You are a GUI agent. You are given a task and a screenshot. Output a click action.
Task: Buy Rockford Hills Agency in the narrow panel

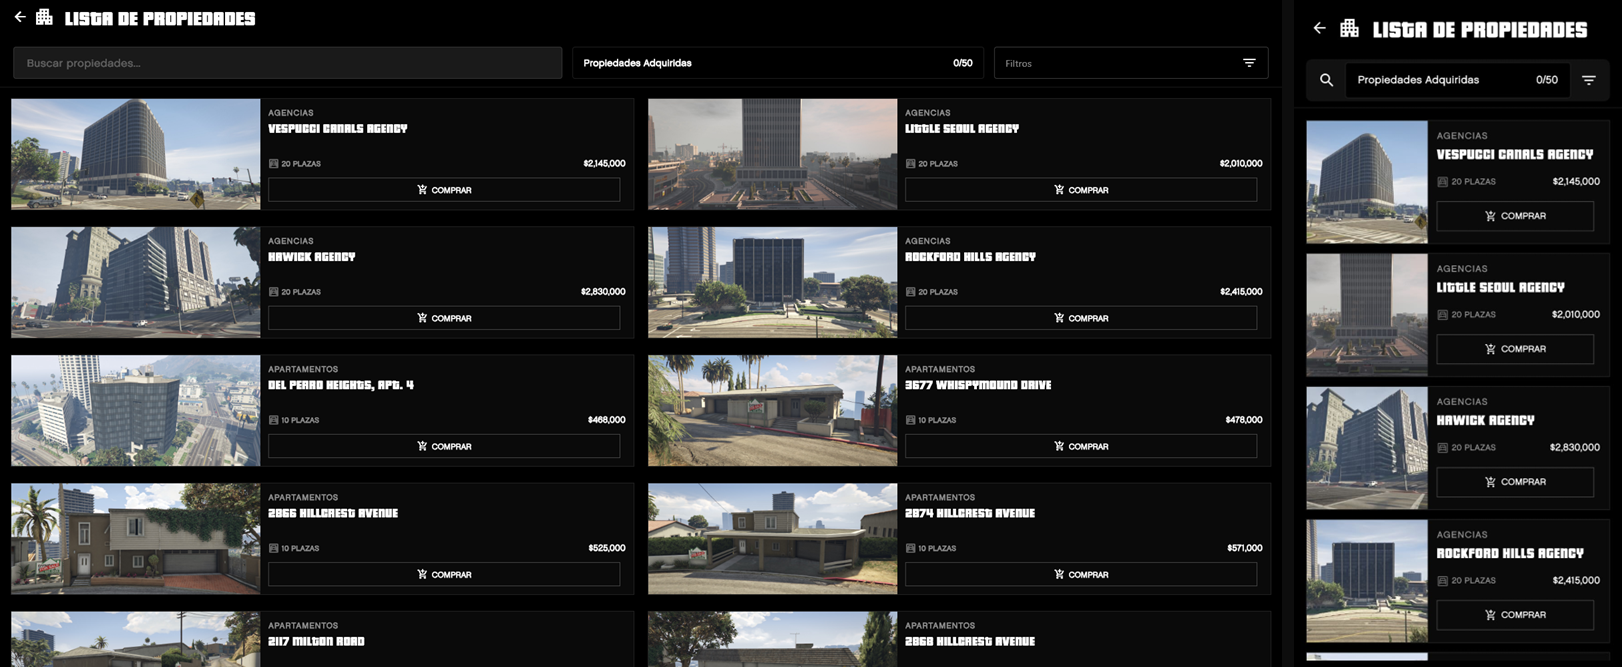[x=1515, y=615]
